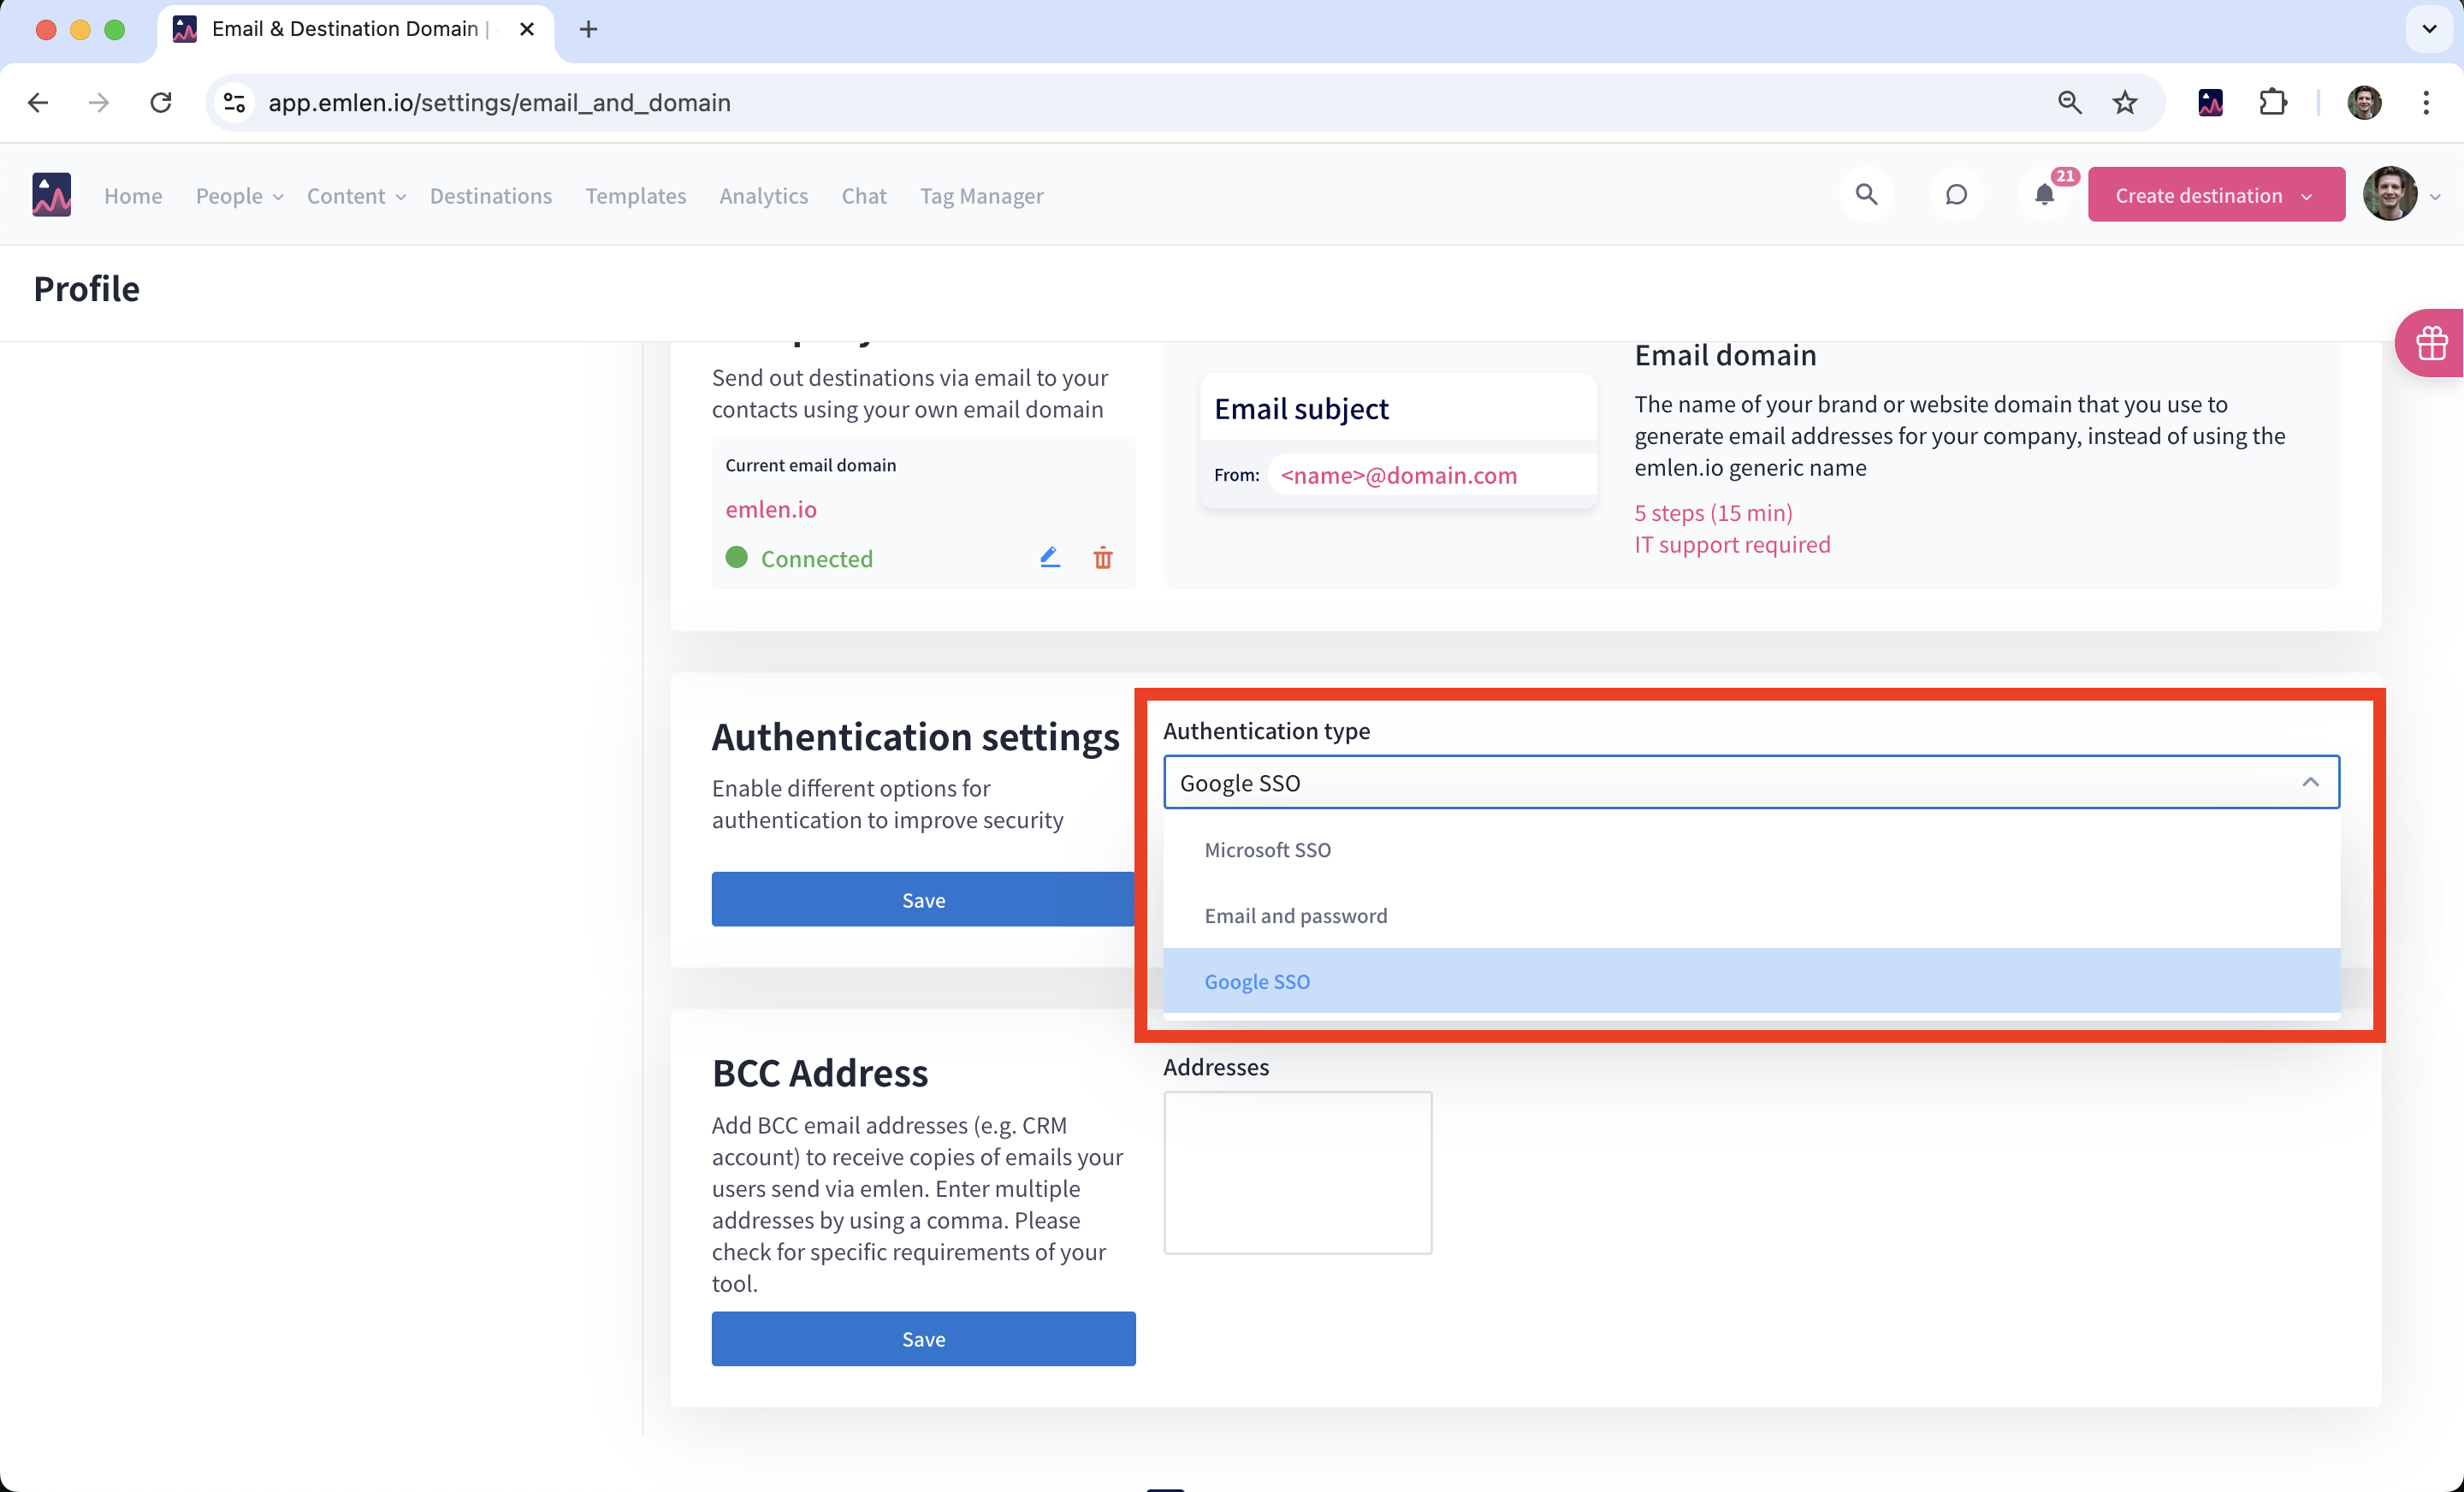Pick Google SSO from the list

pos(1256,981)
